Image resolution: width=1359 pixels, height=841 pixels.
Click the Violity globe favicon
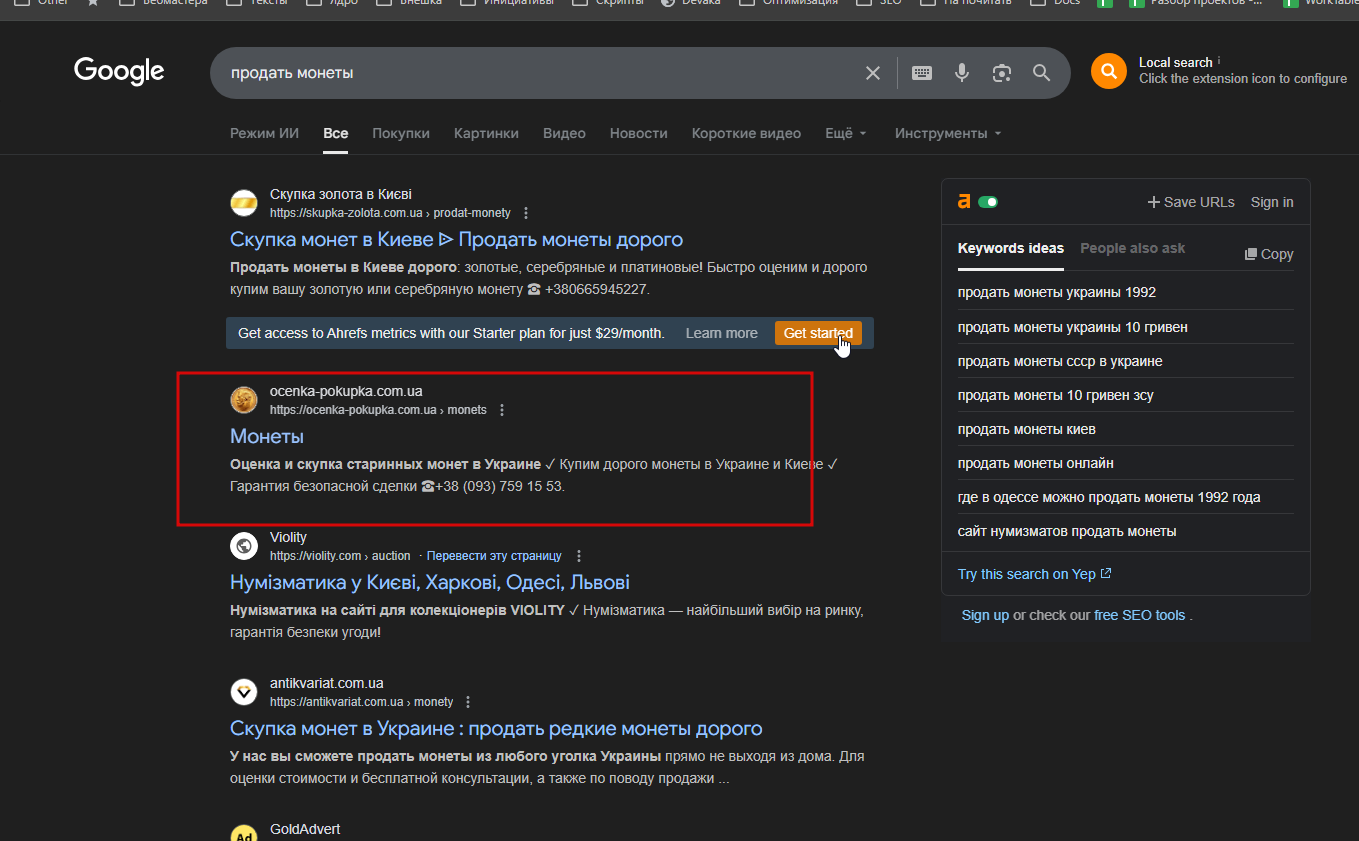pyautogui.click(x=244, y=546)
